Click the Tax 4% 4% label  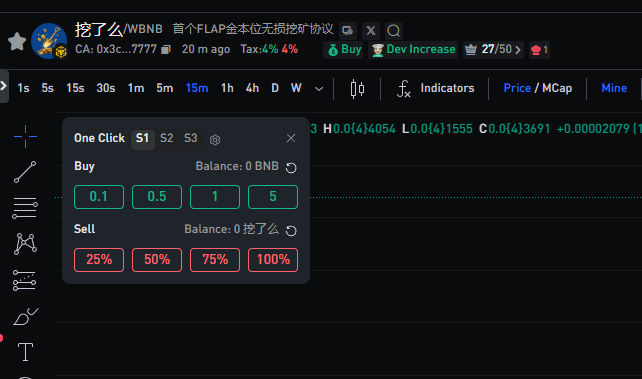tap(269, 50)
